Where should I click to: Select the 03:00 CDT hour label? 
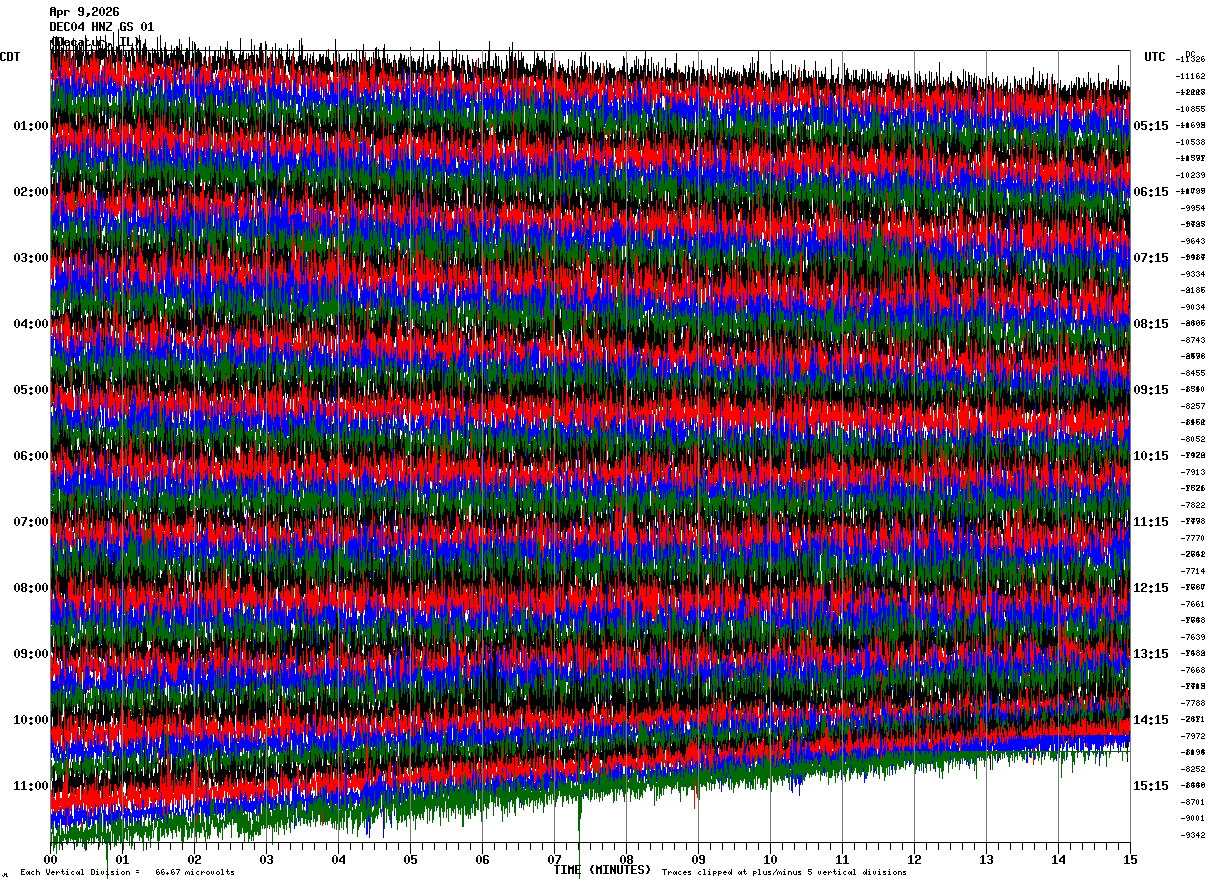[31, 258]
